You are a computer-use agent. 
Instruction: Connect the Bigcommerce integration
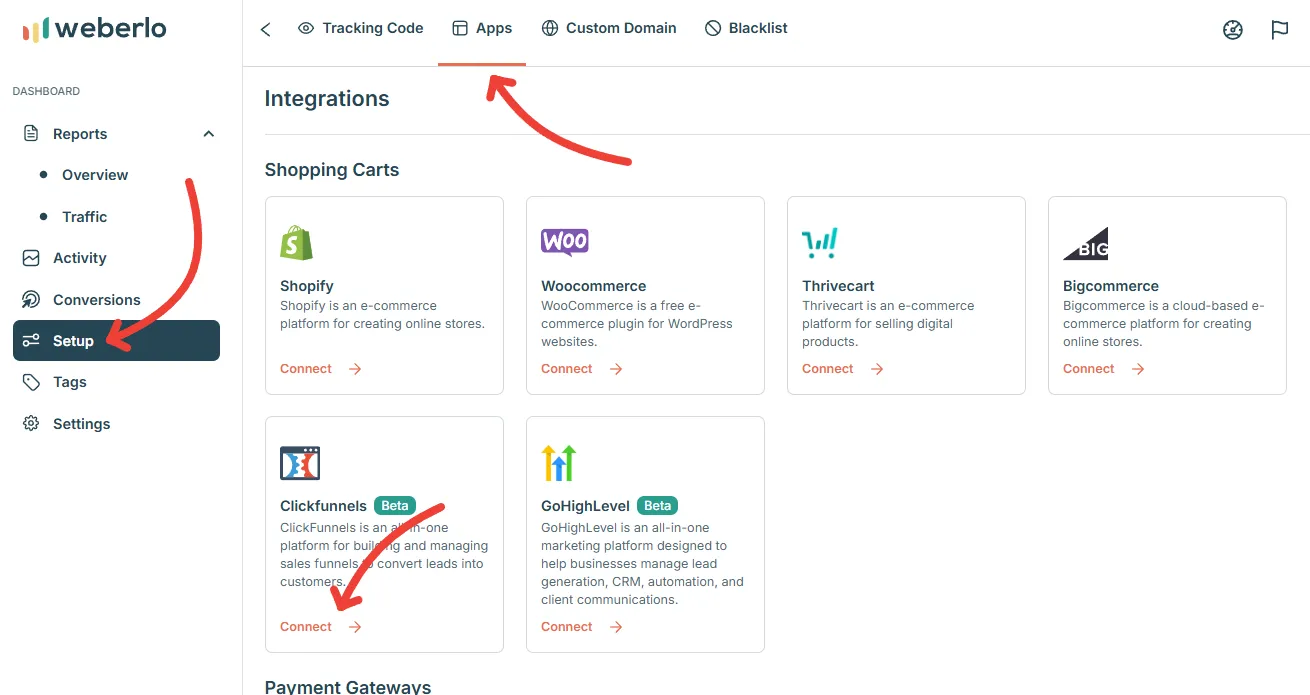(1104, 369)
